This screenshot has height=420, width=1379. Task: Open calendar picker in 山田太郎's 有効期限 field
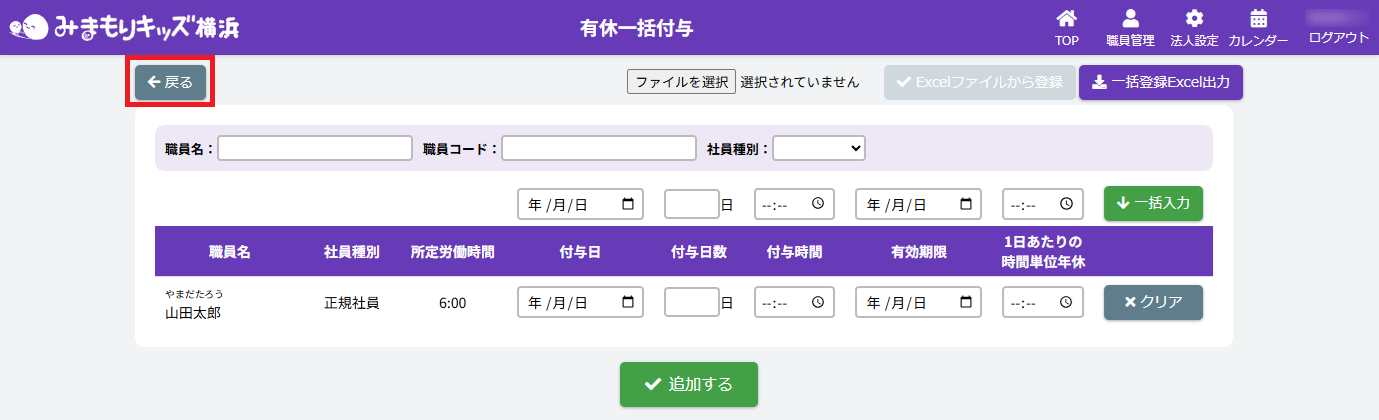tap(966, 302)
